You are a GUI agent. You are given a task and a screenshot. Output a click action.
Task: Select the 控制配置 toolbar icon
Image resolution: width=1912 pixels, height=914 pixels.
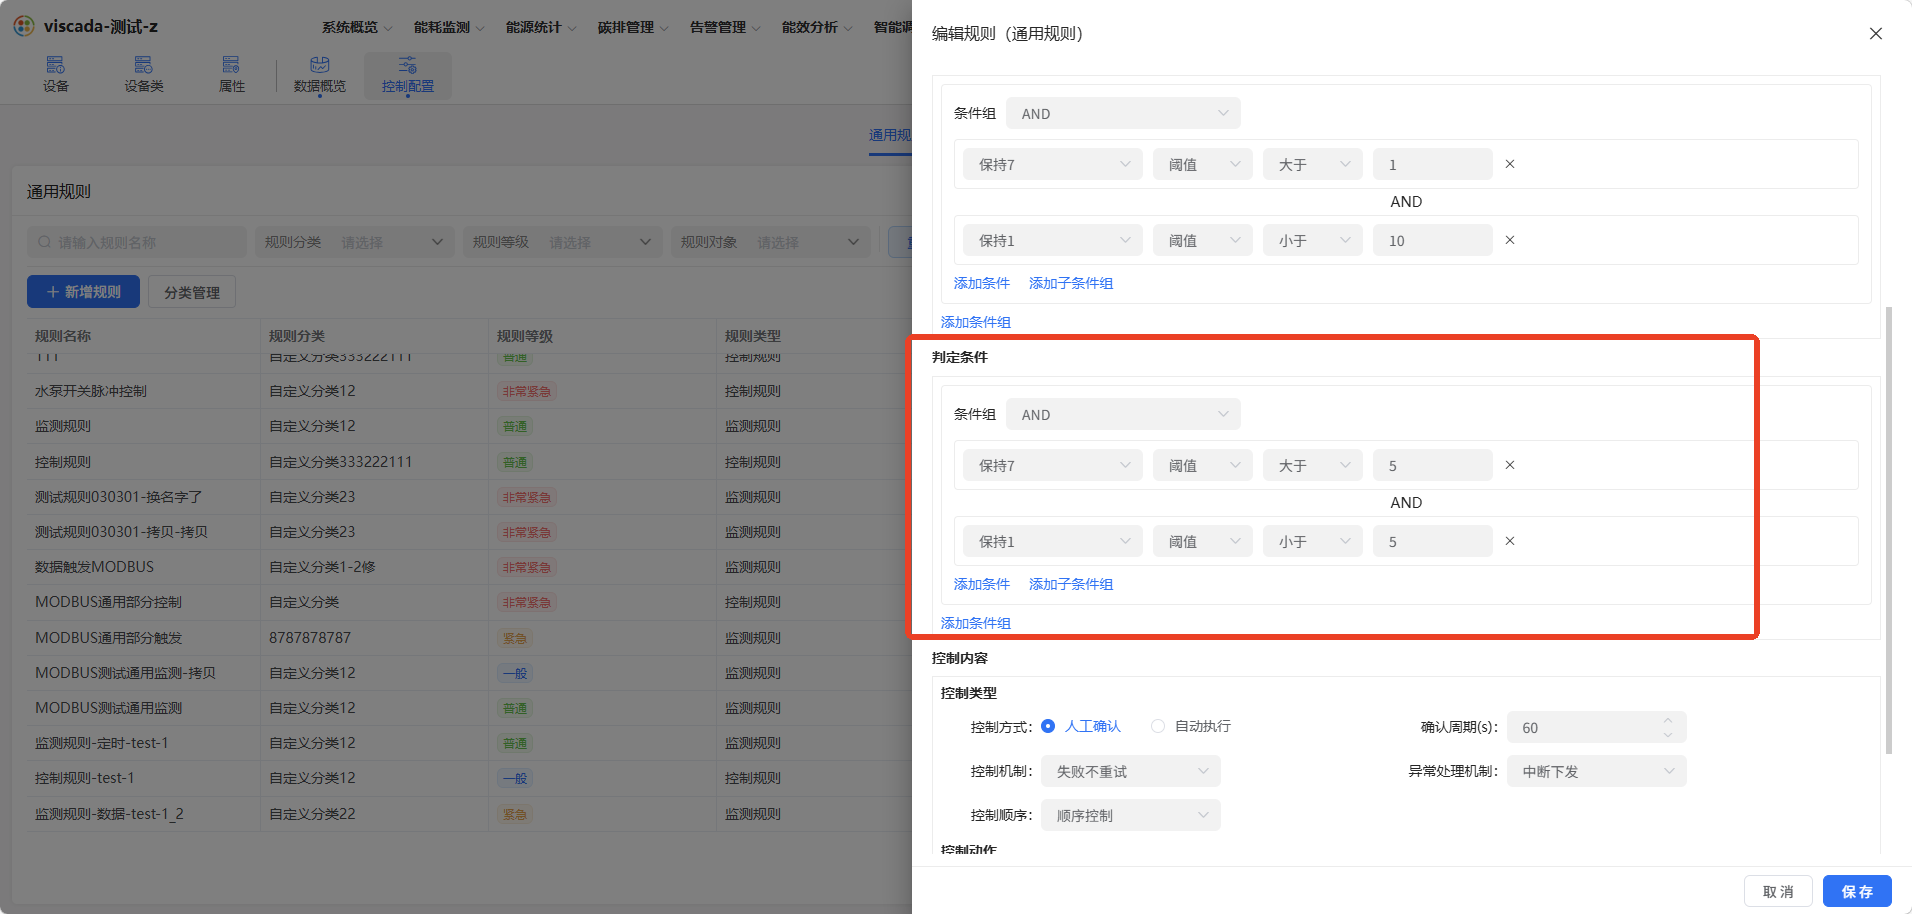pos(408,75)
